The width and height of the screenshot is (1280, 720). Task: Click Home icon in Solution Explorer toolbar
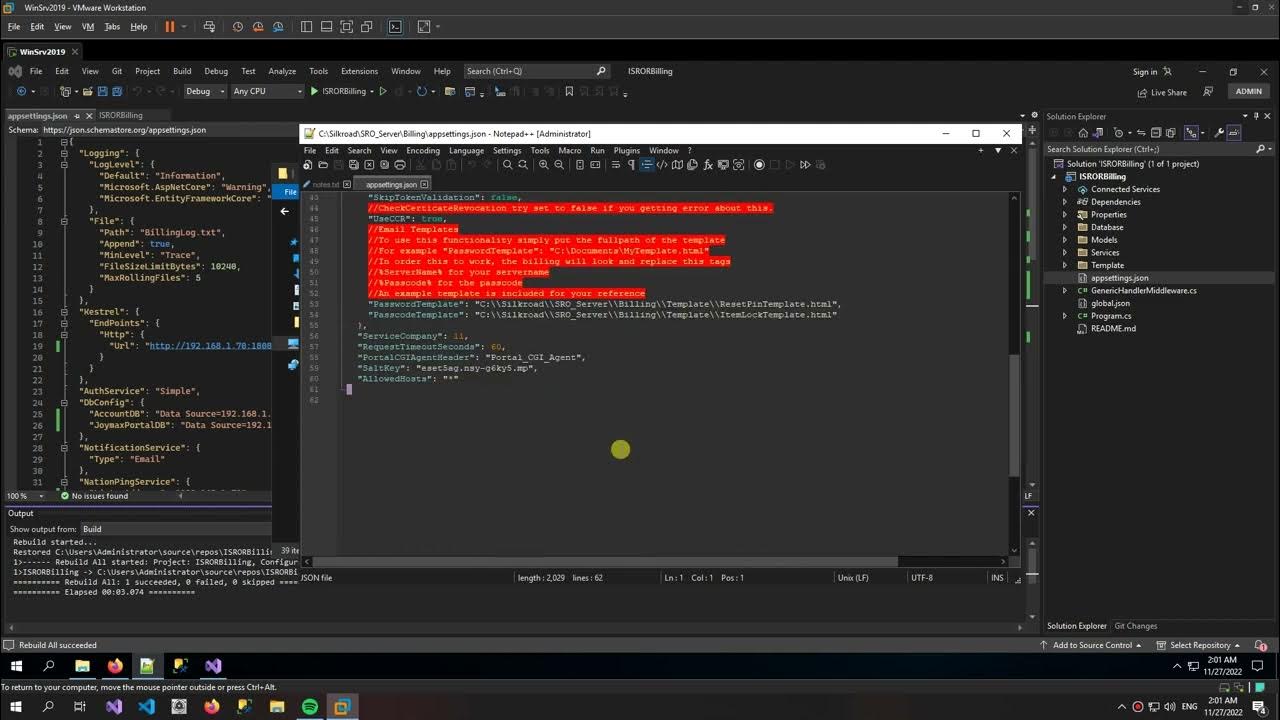1083,133
